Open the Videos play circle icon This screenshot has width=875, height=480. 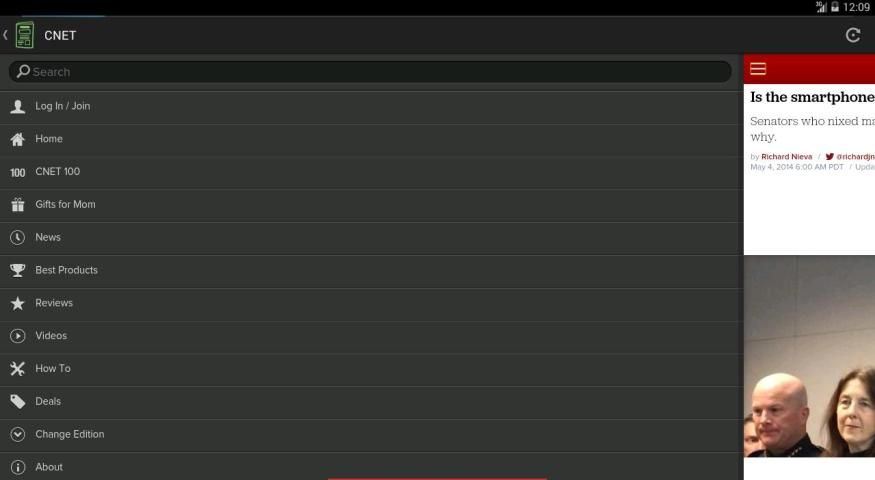(18, 336)
